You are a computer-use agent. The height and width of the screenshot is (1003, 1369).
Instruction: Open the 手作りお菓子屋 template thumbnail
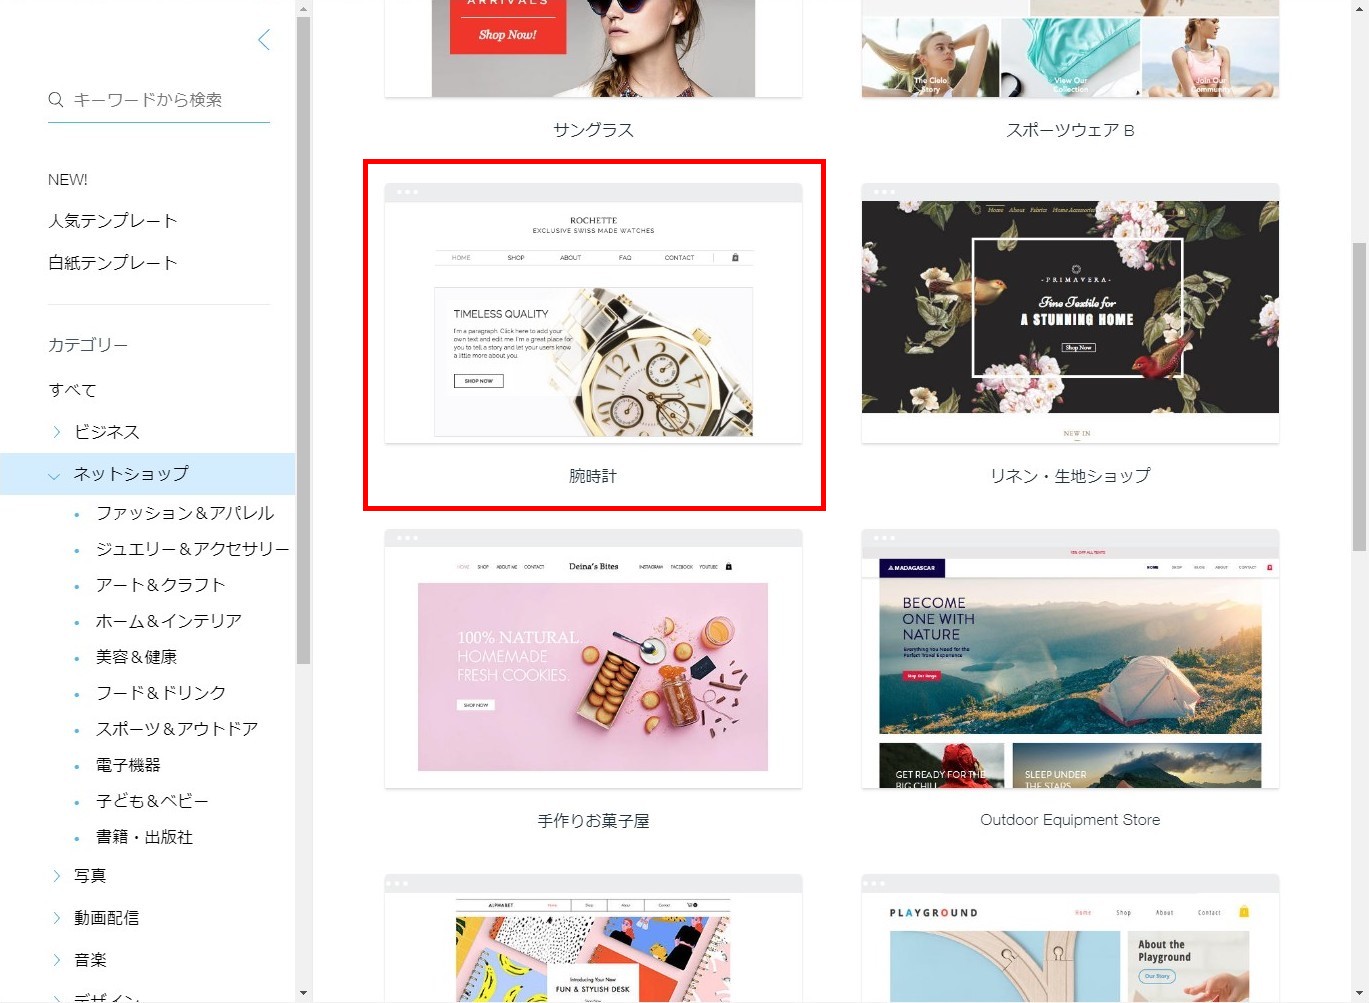tap(593, 659)
